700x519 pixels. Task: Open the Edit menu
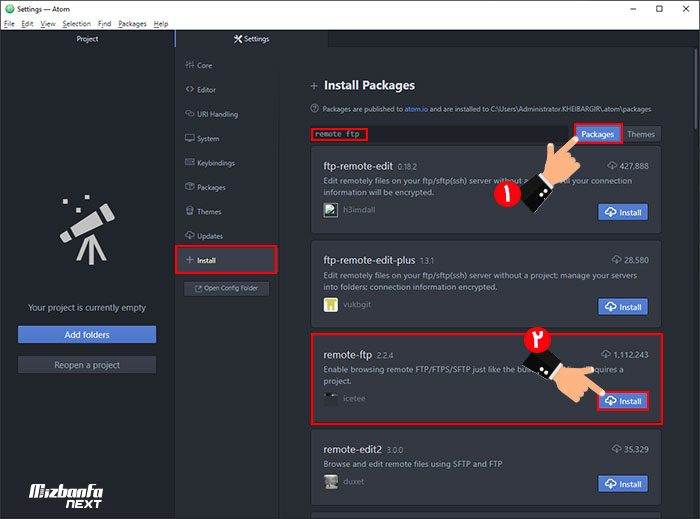tap(27, 24)
